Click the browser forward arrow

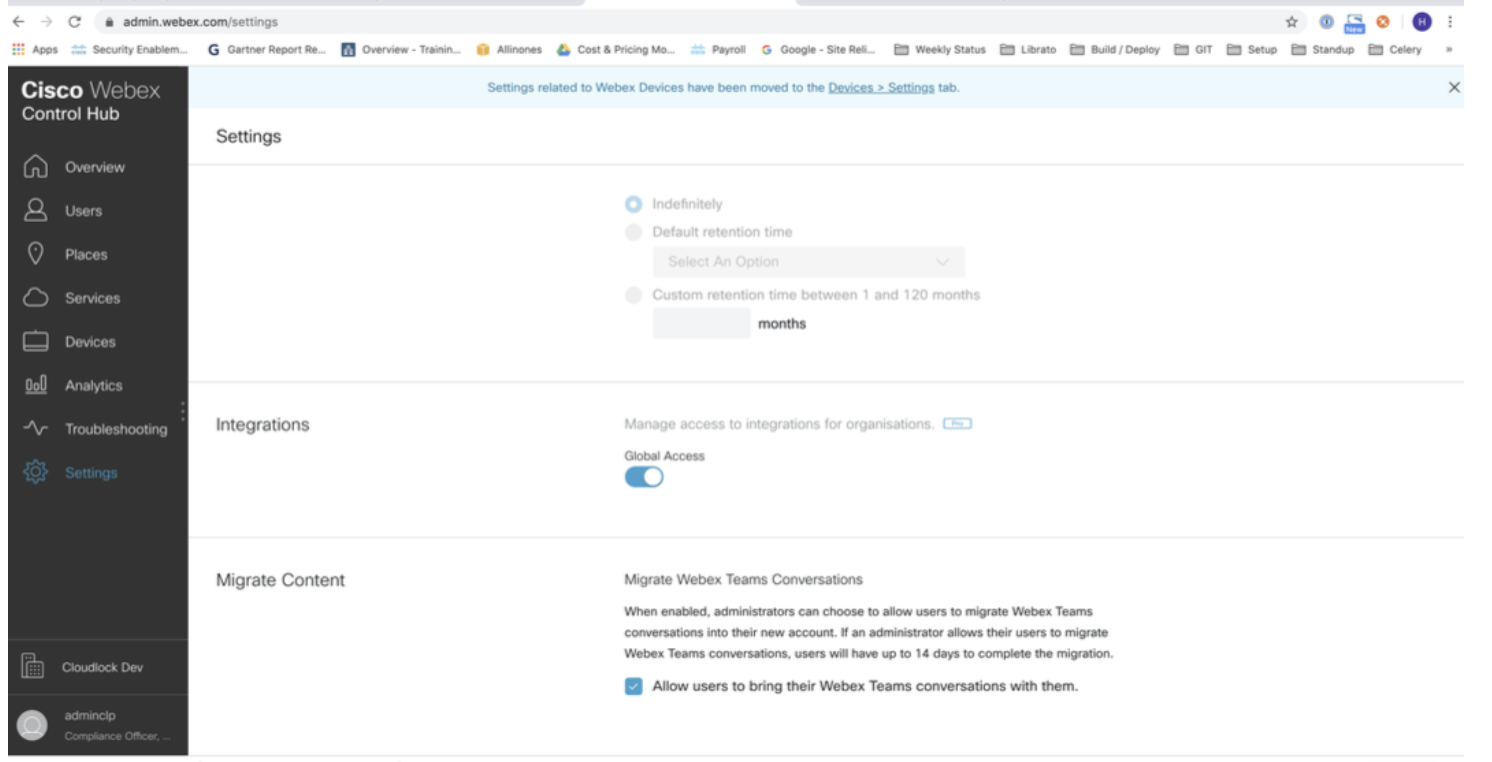tap(46, 21)
